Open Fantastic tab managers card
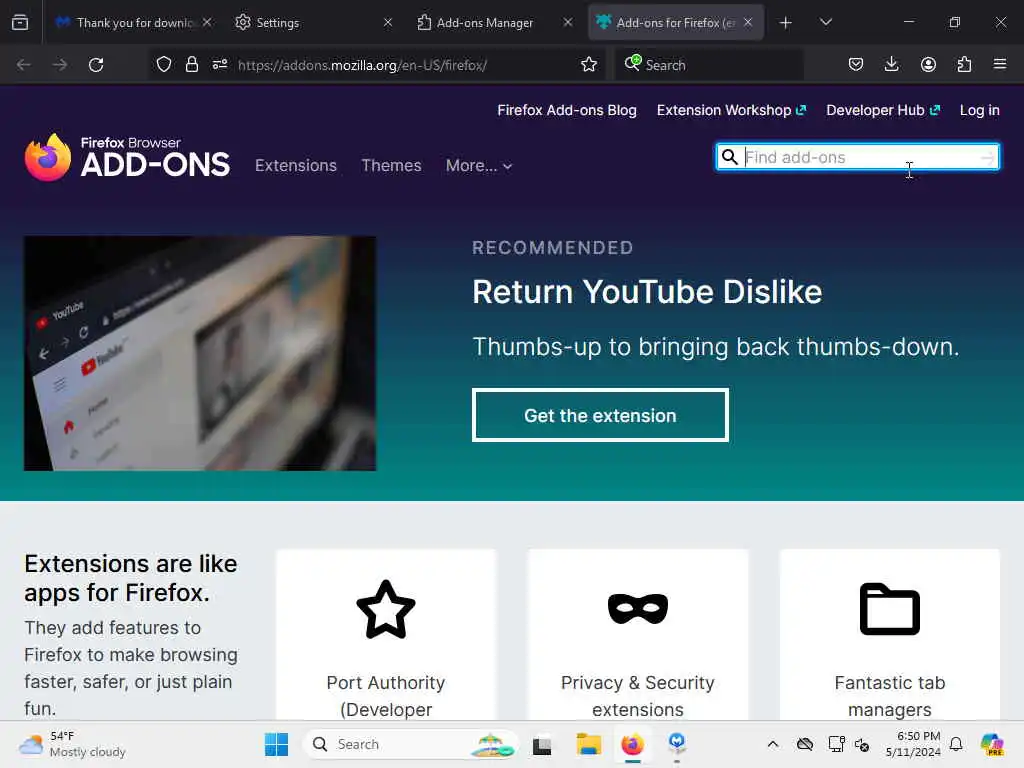This screenshot has height=768, width=1024. coord(889,635)
